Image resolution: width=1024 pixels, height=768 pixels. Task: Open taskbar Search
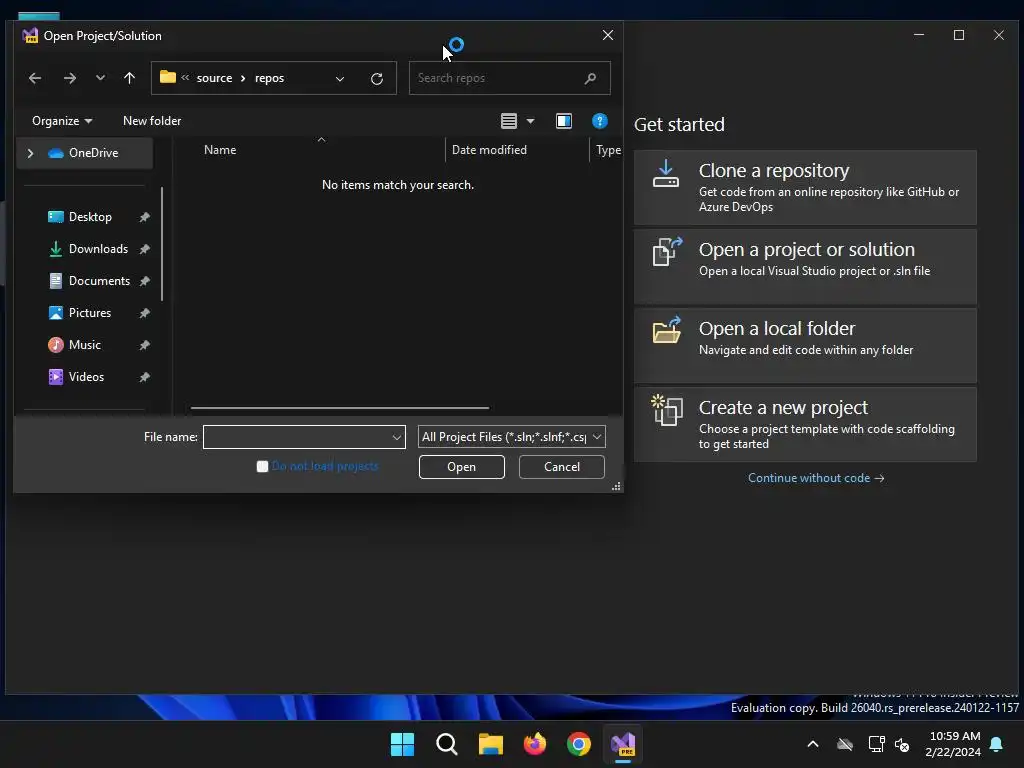(447, 744)
